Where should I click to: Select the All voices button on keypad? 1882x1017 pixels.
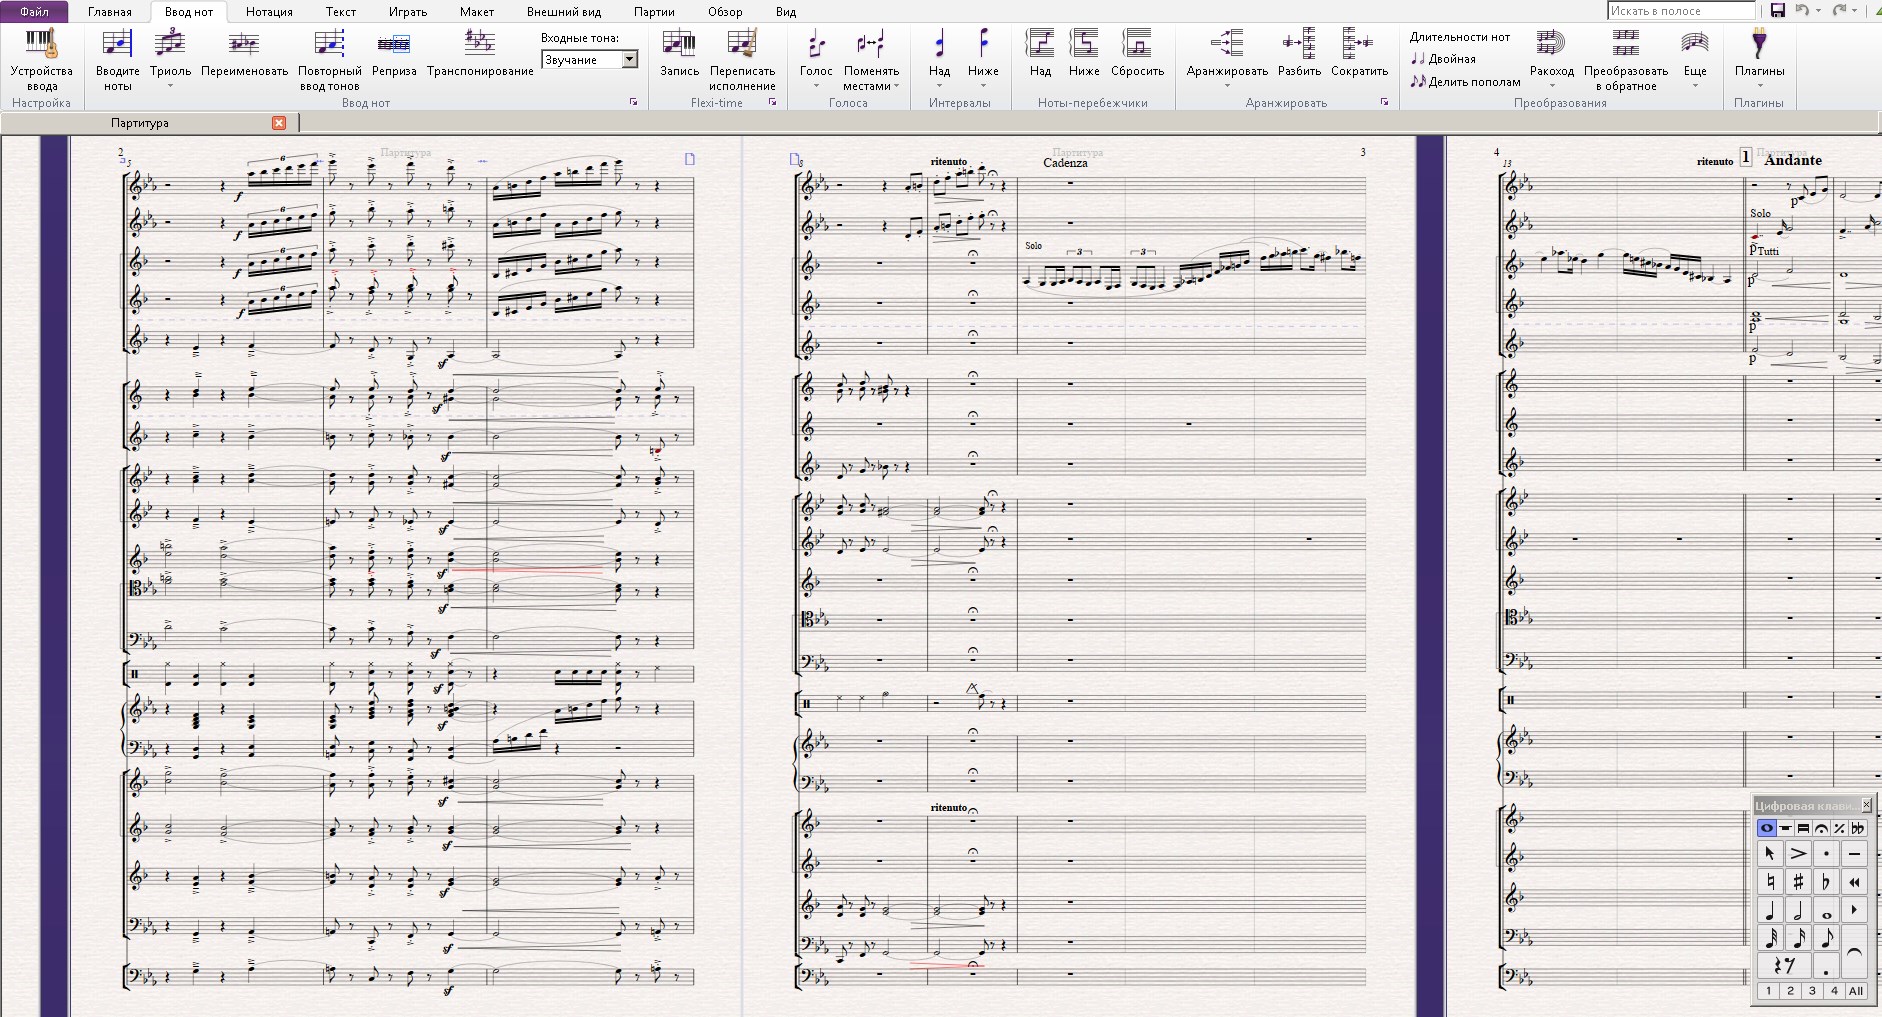pos(1856,991)
